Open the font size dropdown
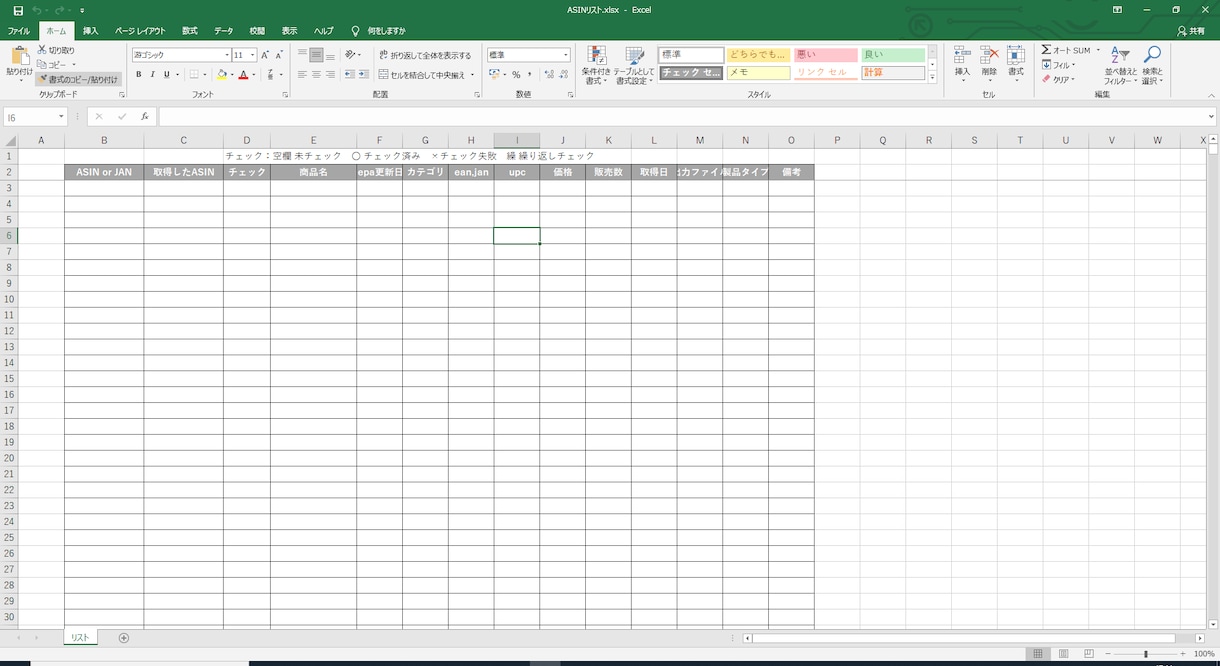Screen dimensions: 1220x666 tap(252, 55)
